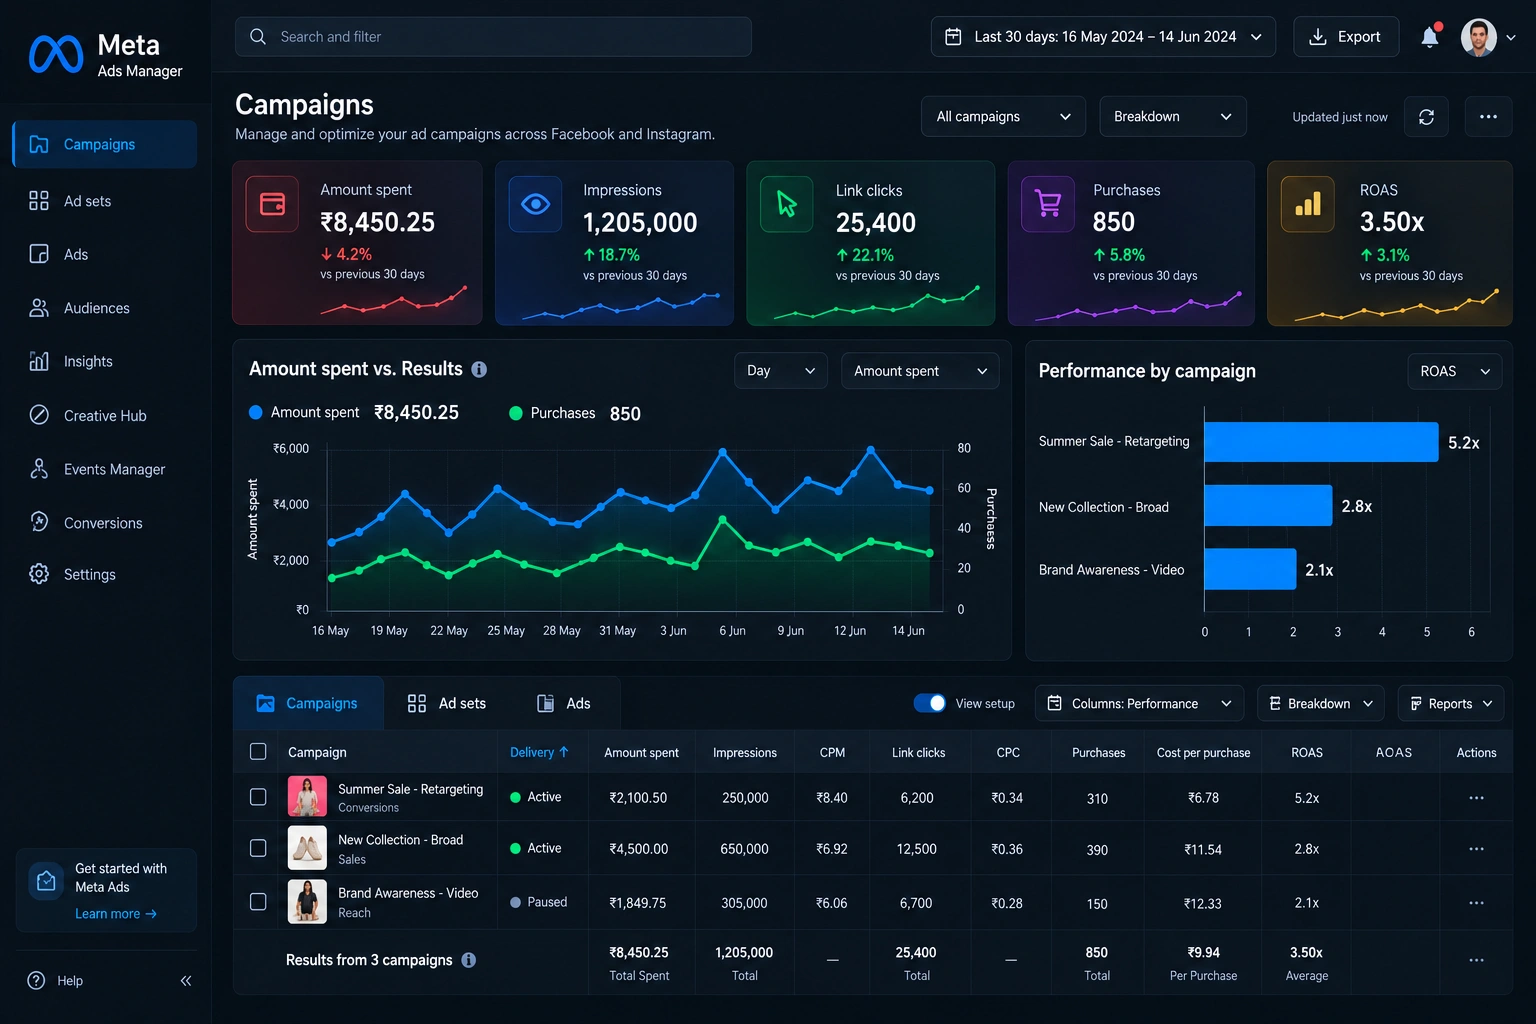Click the Insights sidebar chart icon
1536x1024 pixels.
(x=39, y=361)
